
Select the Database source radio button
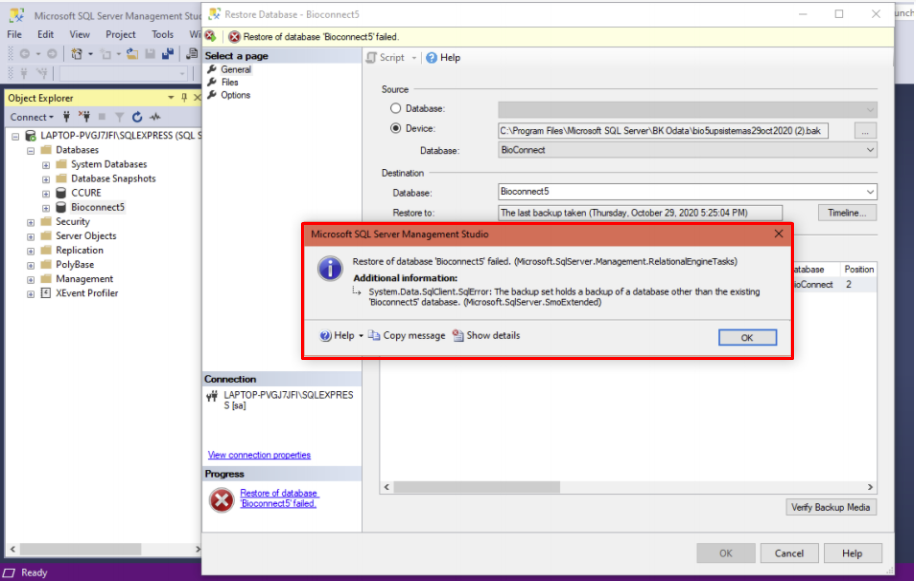click(x=395, y=108)
